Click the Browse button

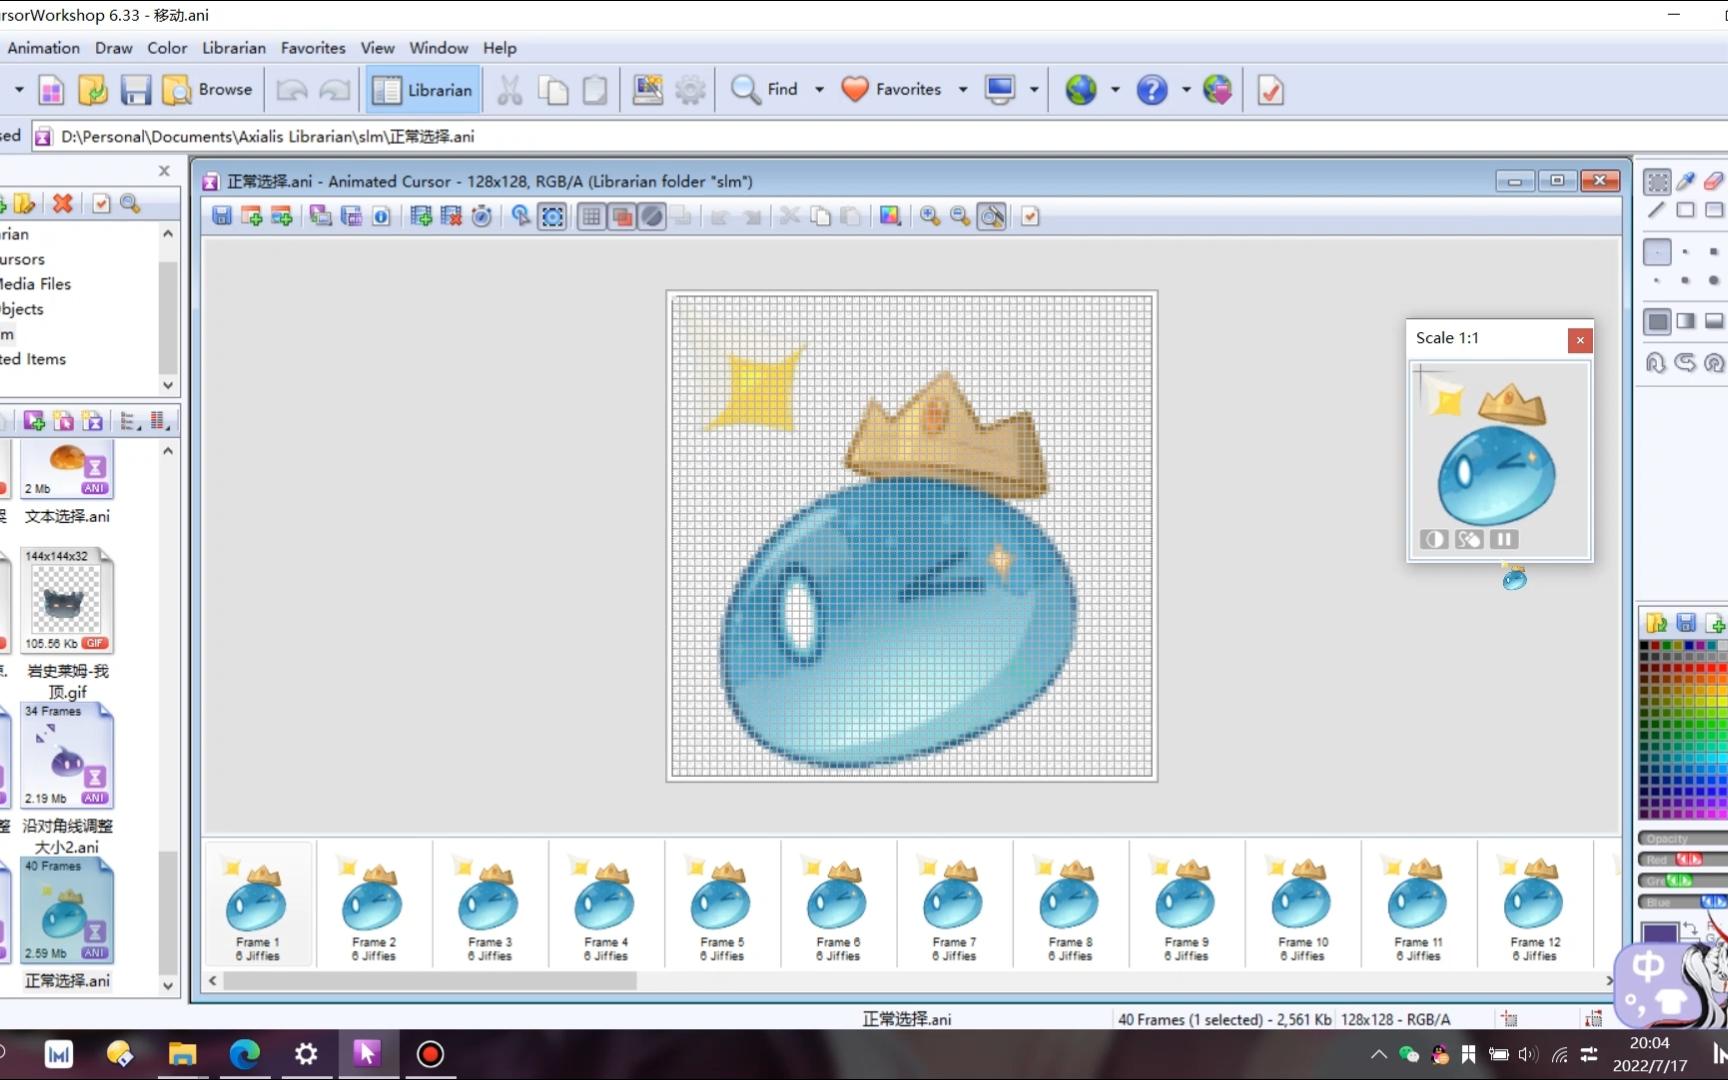click(209, 90)
